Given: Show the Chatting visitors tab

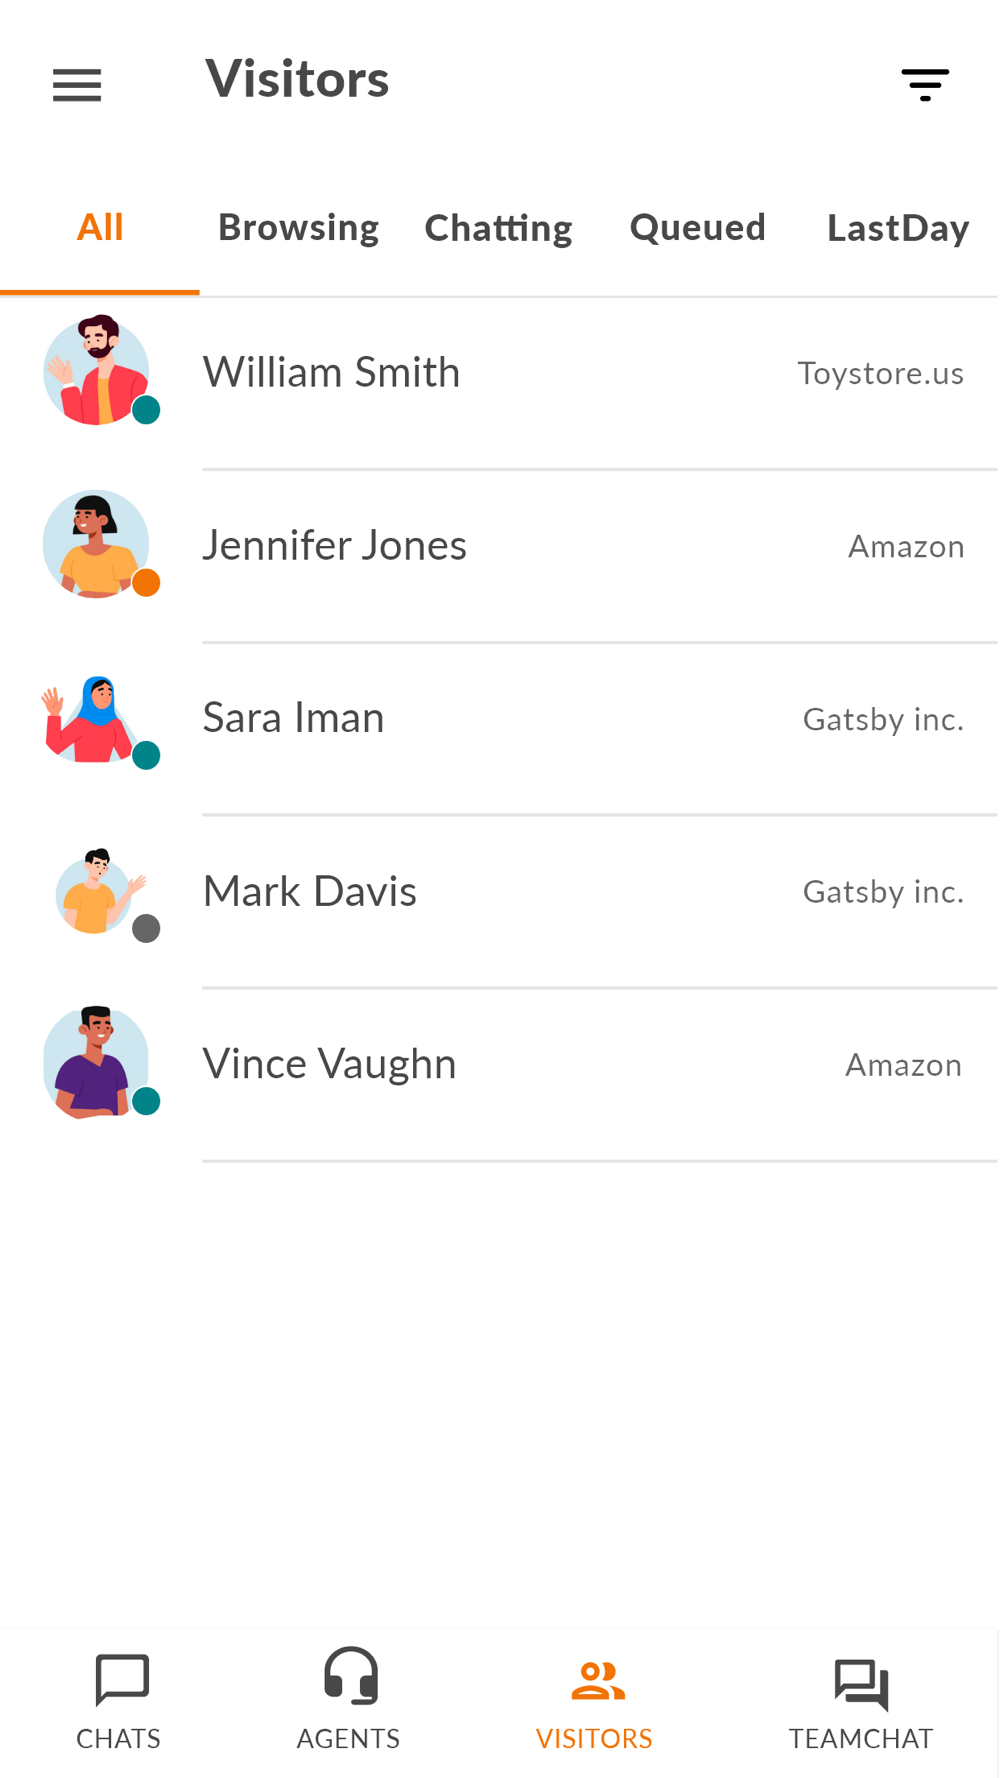Looking at the screenshot, I should (499, 228).
